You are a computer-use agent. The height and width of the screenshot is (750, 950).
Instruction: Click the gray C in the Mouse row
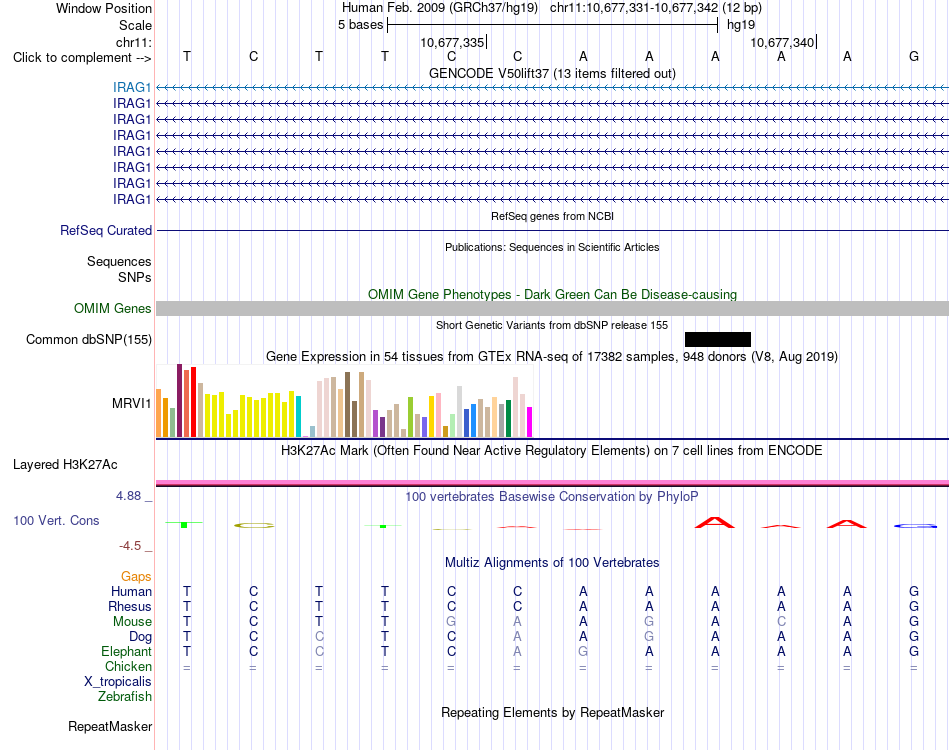pyautogui.click(x=782, y=622)
